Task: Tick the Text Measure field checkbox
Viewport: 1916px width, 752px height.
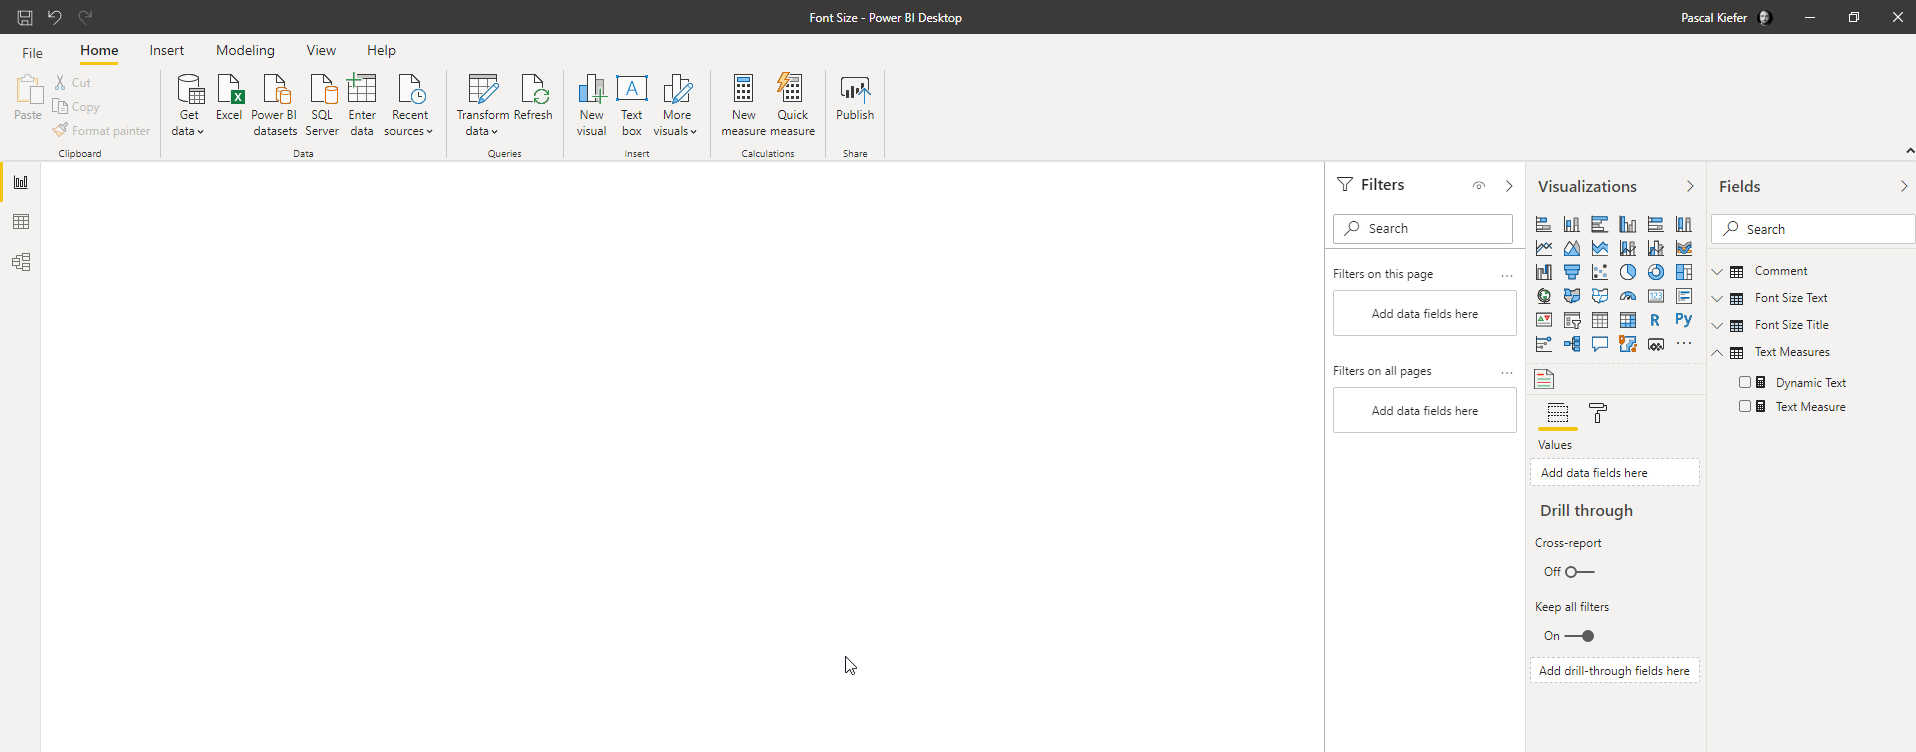Action: point(1745,406)
